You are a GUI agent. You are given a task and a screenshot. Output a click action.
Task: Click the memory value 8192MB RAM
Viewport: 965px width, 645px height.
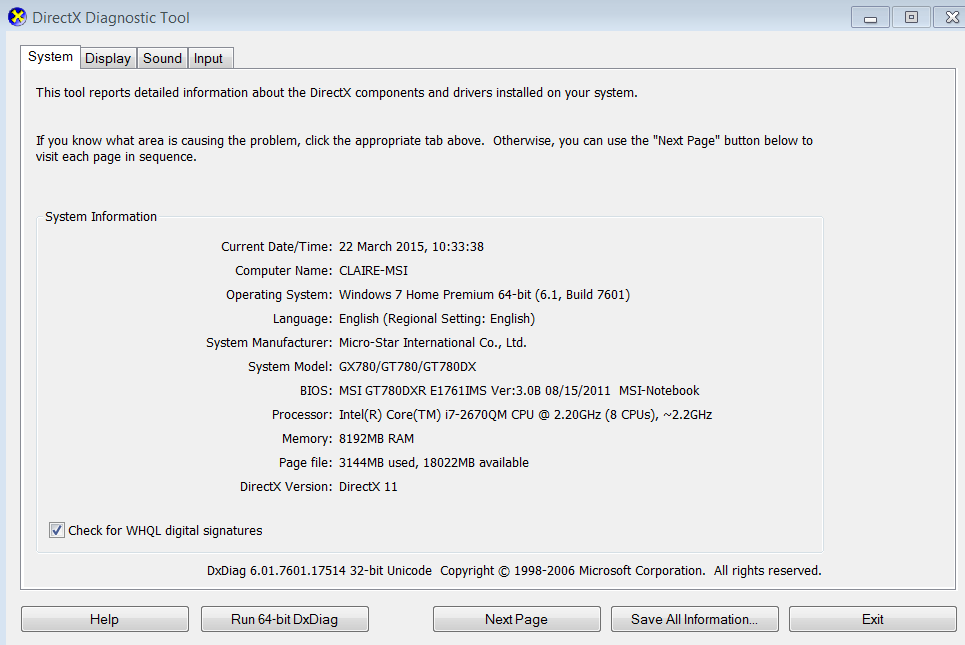tap(376, 439)
